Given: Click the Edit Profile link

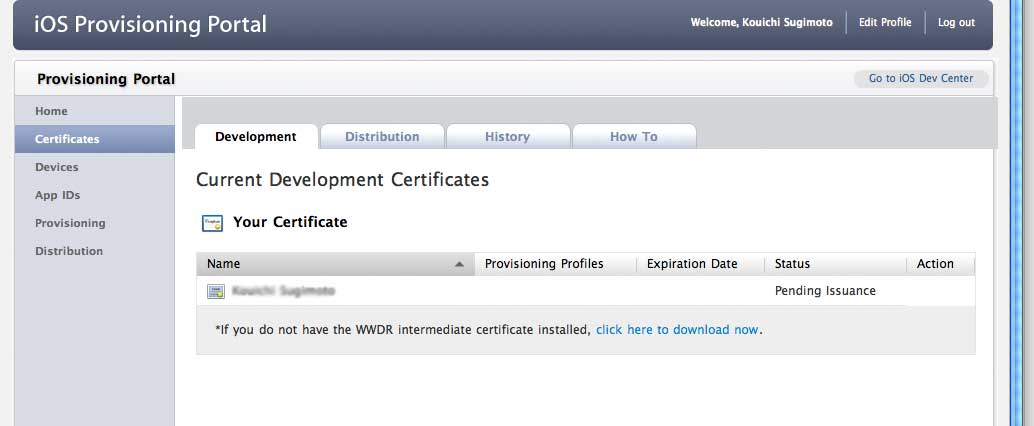Looking at the screenshot, I should click(885, 22).
